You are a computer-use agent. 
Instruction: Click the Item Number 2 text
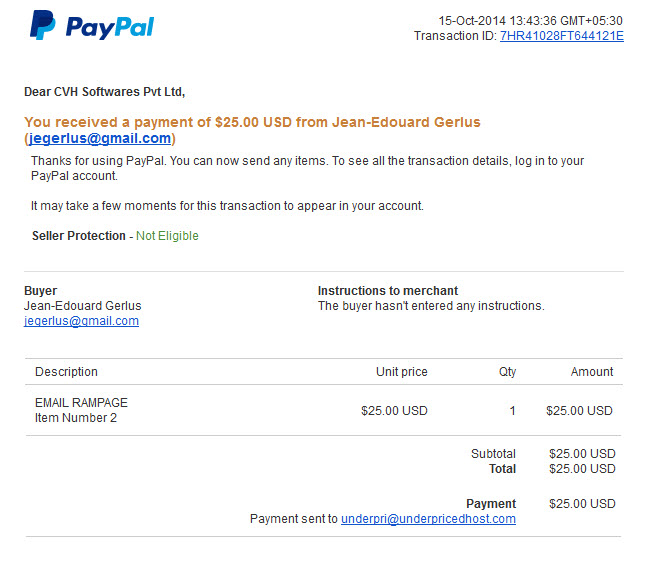point(76,418)
